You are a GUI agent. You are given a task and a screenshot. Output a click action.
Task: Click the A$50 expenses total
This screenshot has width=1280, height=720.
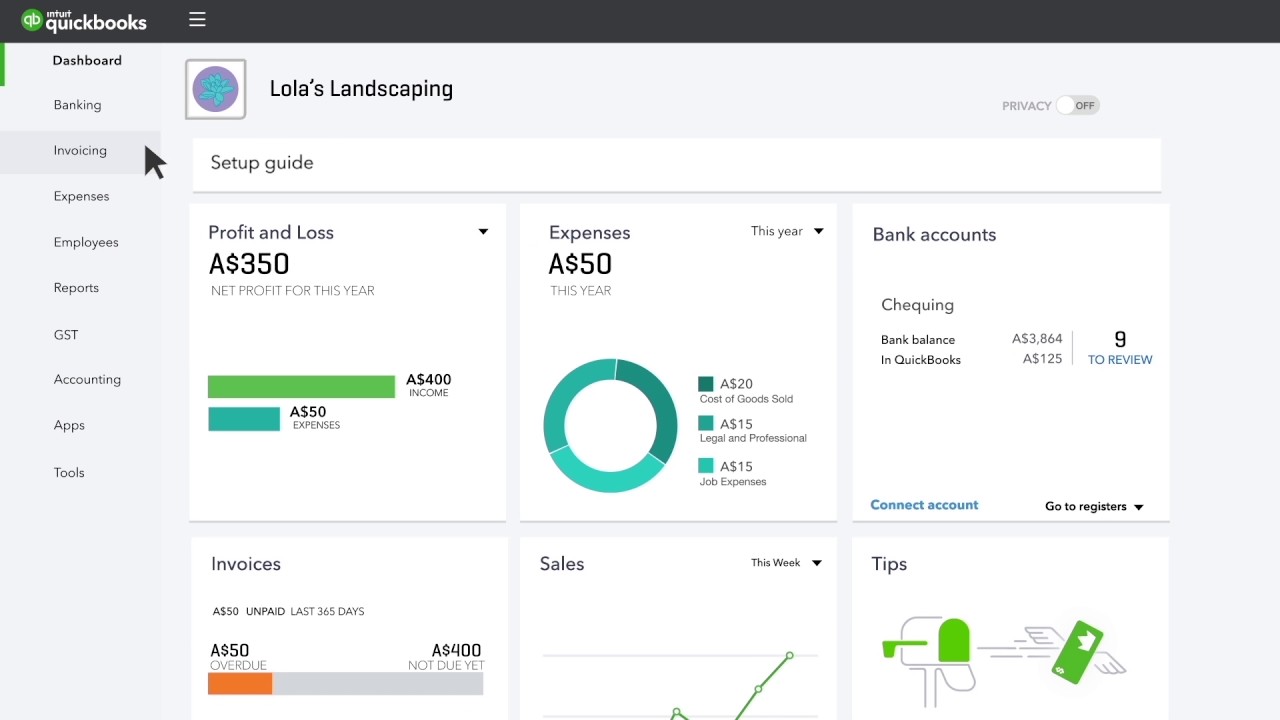click(x=580, y=264)
